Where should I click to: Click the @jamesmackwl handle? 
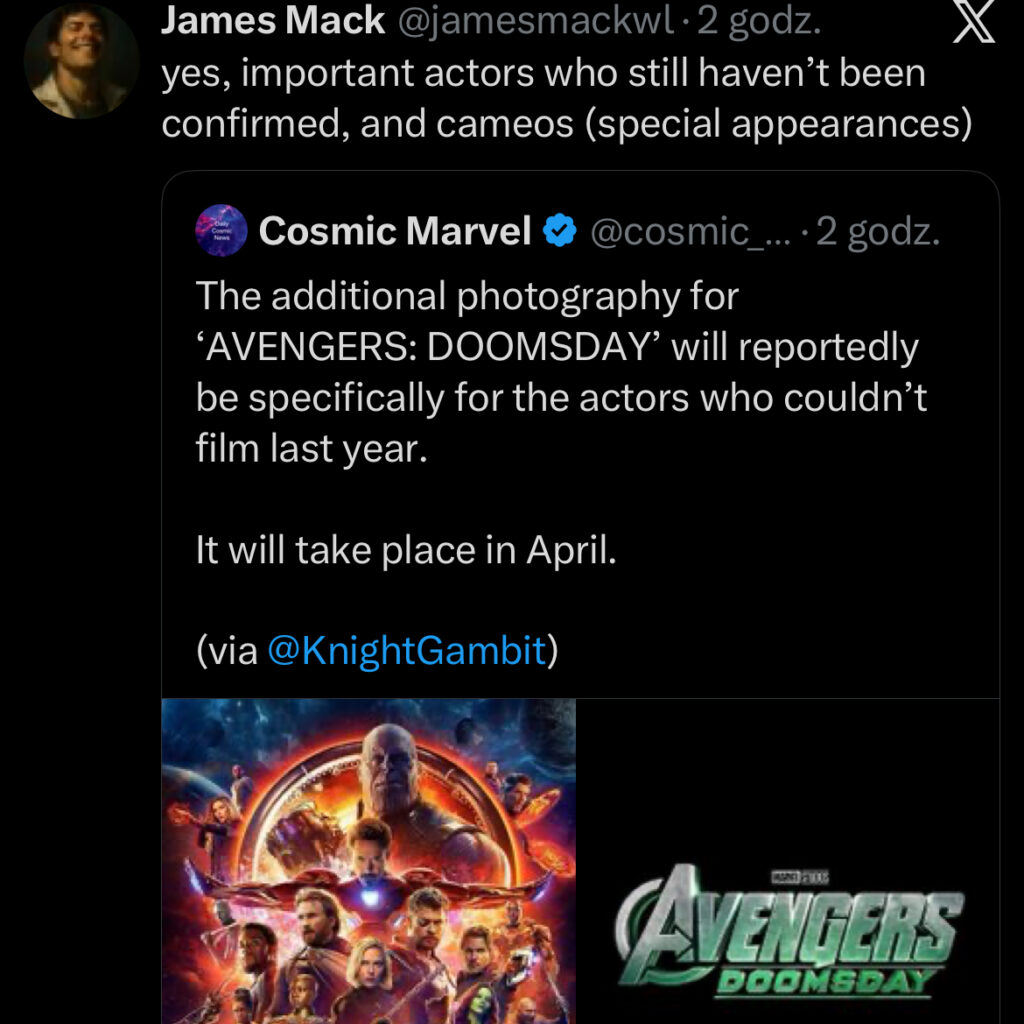pos(535,20)
